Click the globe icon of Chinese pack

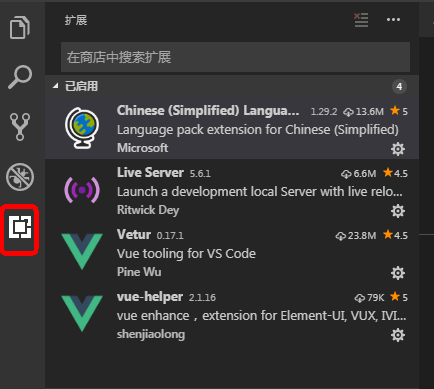(82, 128)
